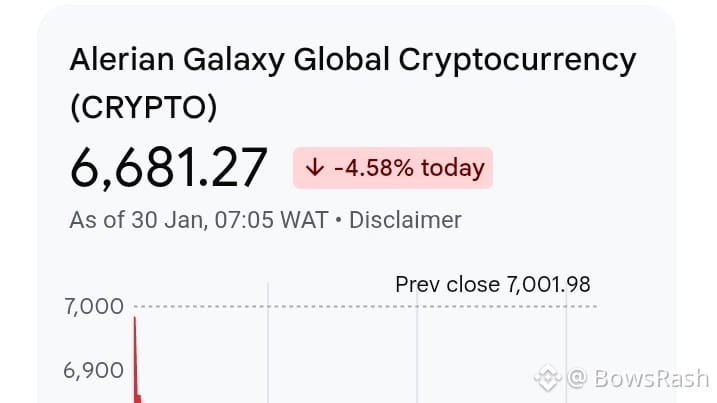Click the 7,000 y-axis label
The image size is (717, 403).
pos(93,306)
